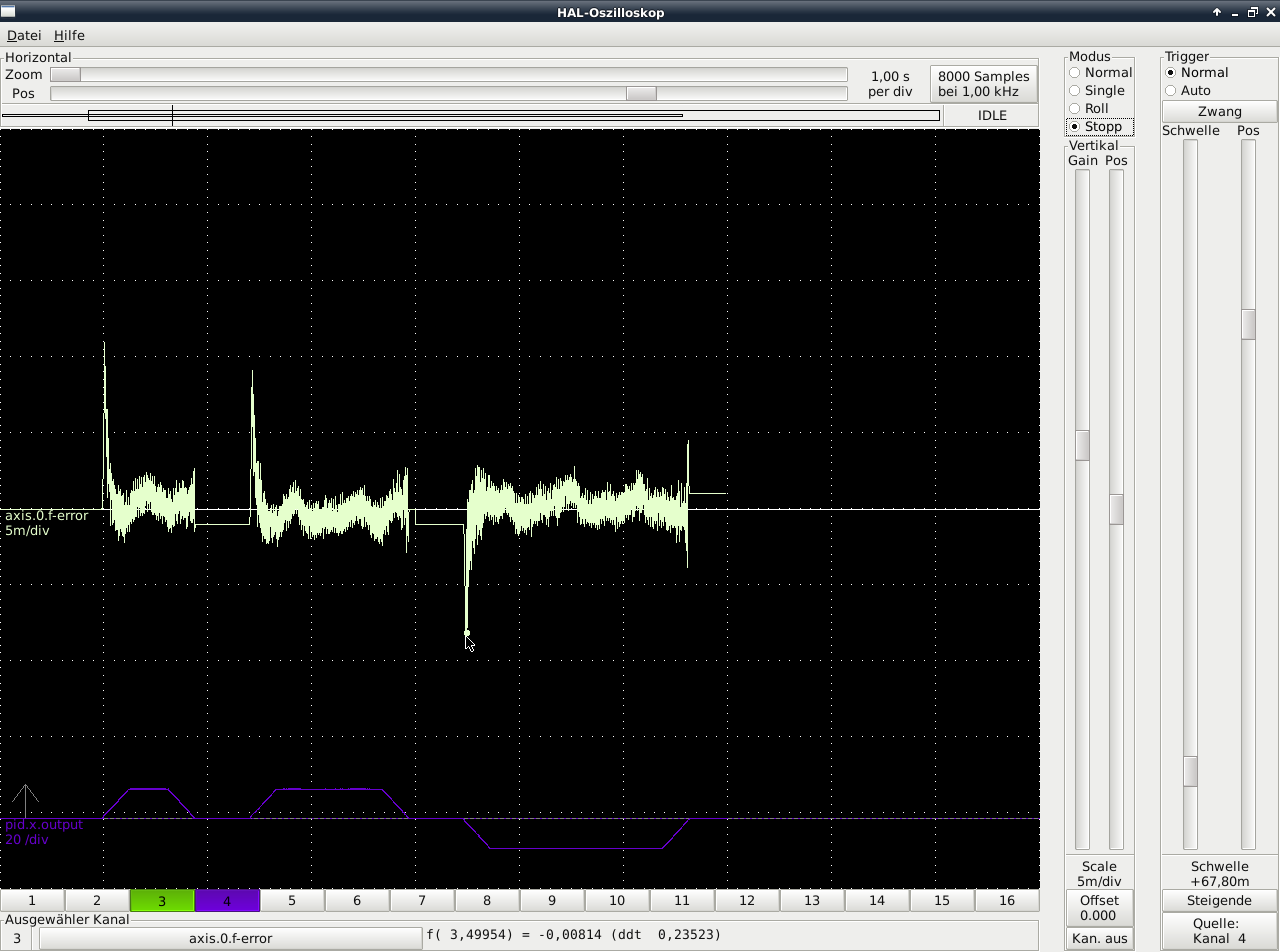1280x952 pixels.
Task: Click the trigger Pos slider handle
Action: [x=1248, y=324]
